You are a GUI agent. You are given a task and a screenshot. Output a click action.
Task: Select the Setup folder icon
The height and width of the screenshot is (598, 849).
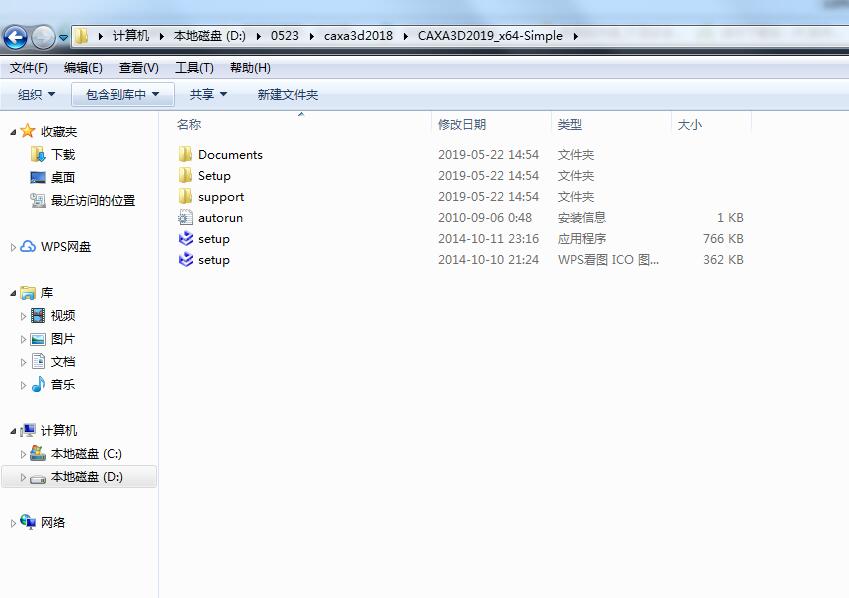(x=185, y=176)
